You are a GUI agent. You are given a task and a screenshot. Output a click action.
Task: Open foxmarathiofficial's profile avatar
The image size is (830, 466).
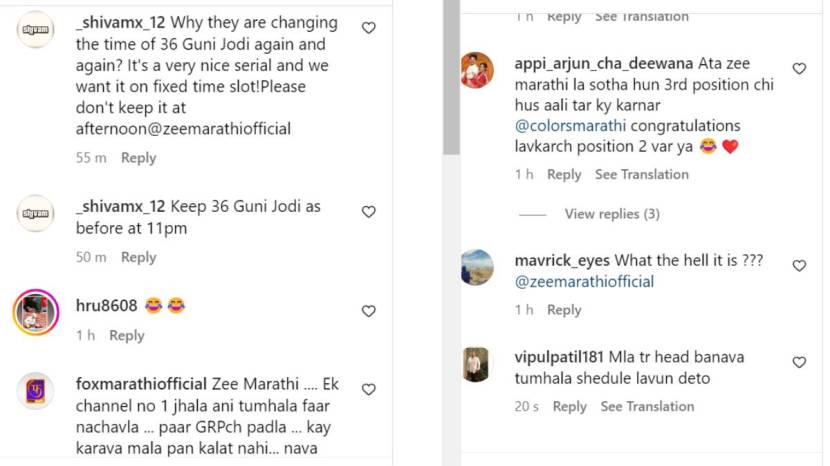pyautogui.click(x=36, y=390)
